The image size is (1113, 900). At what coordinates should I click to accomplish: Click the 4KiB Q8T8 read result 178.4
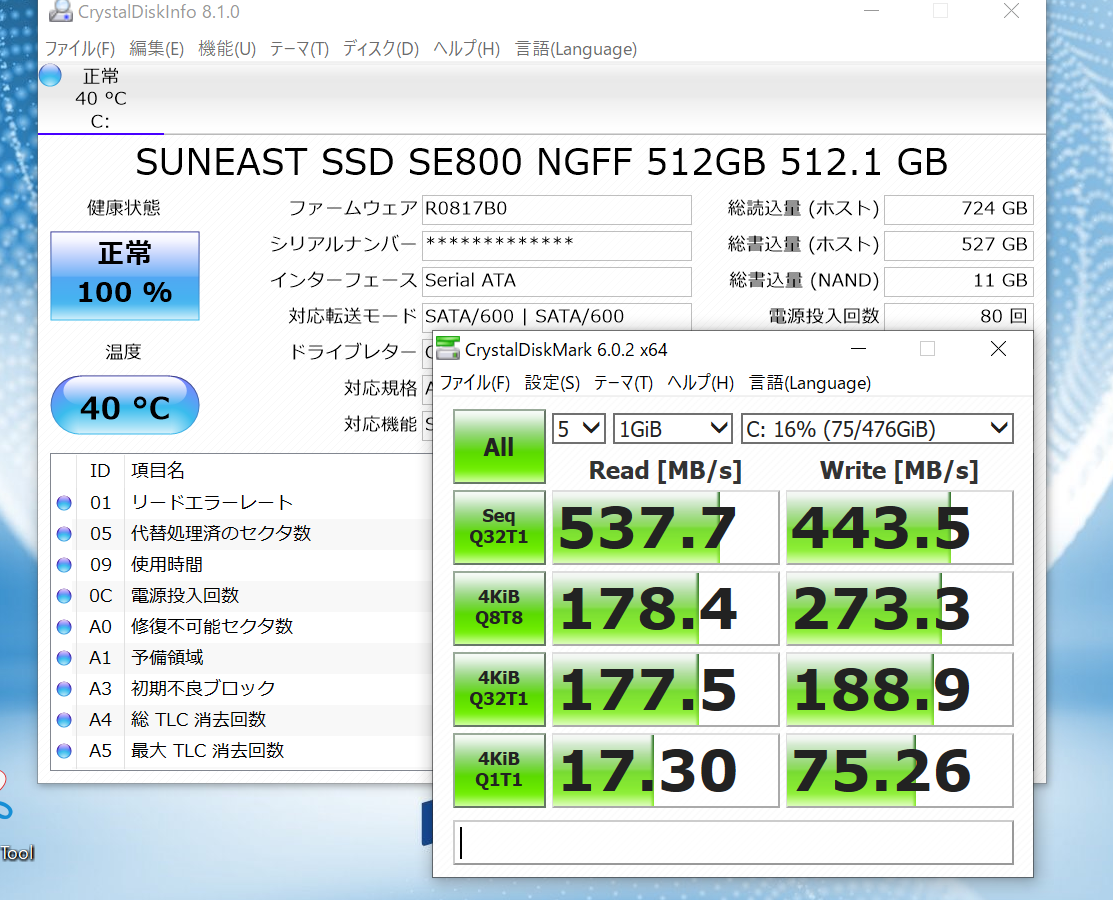click(x=666, y=608)
